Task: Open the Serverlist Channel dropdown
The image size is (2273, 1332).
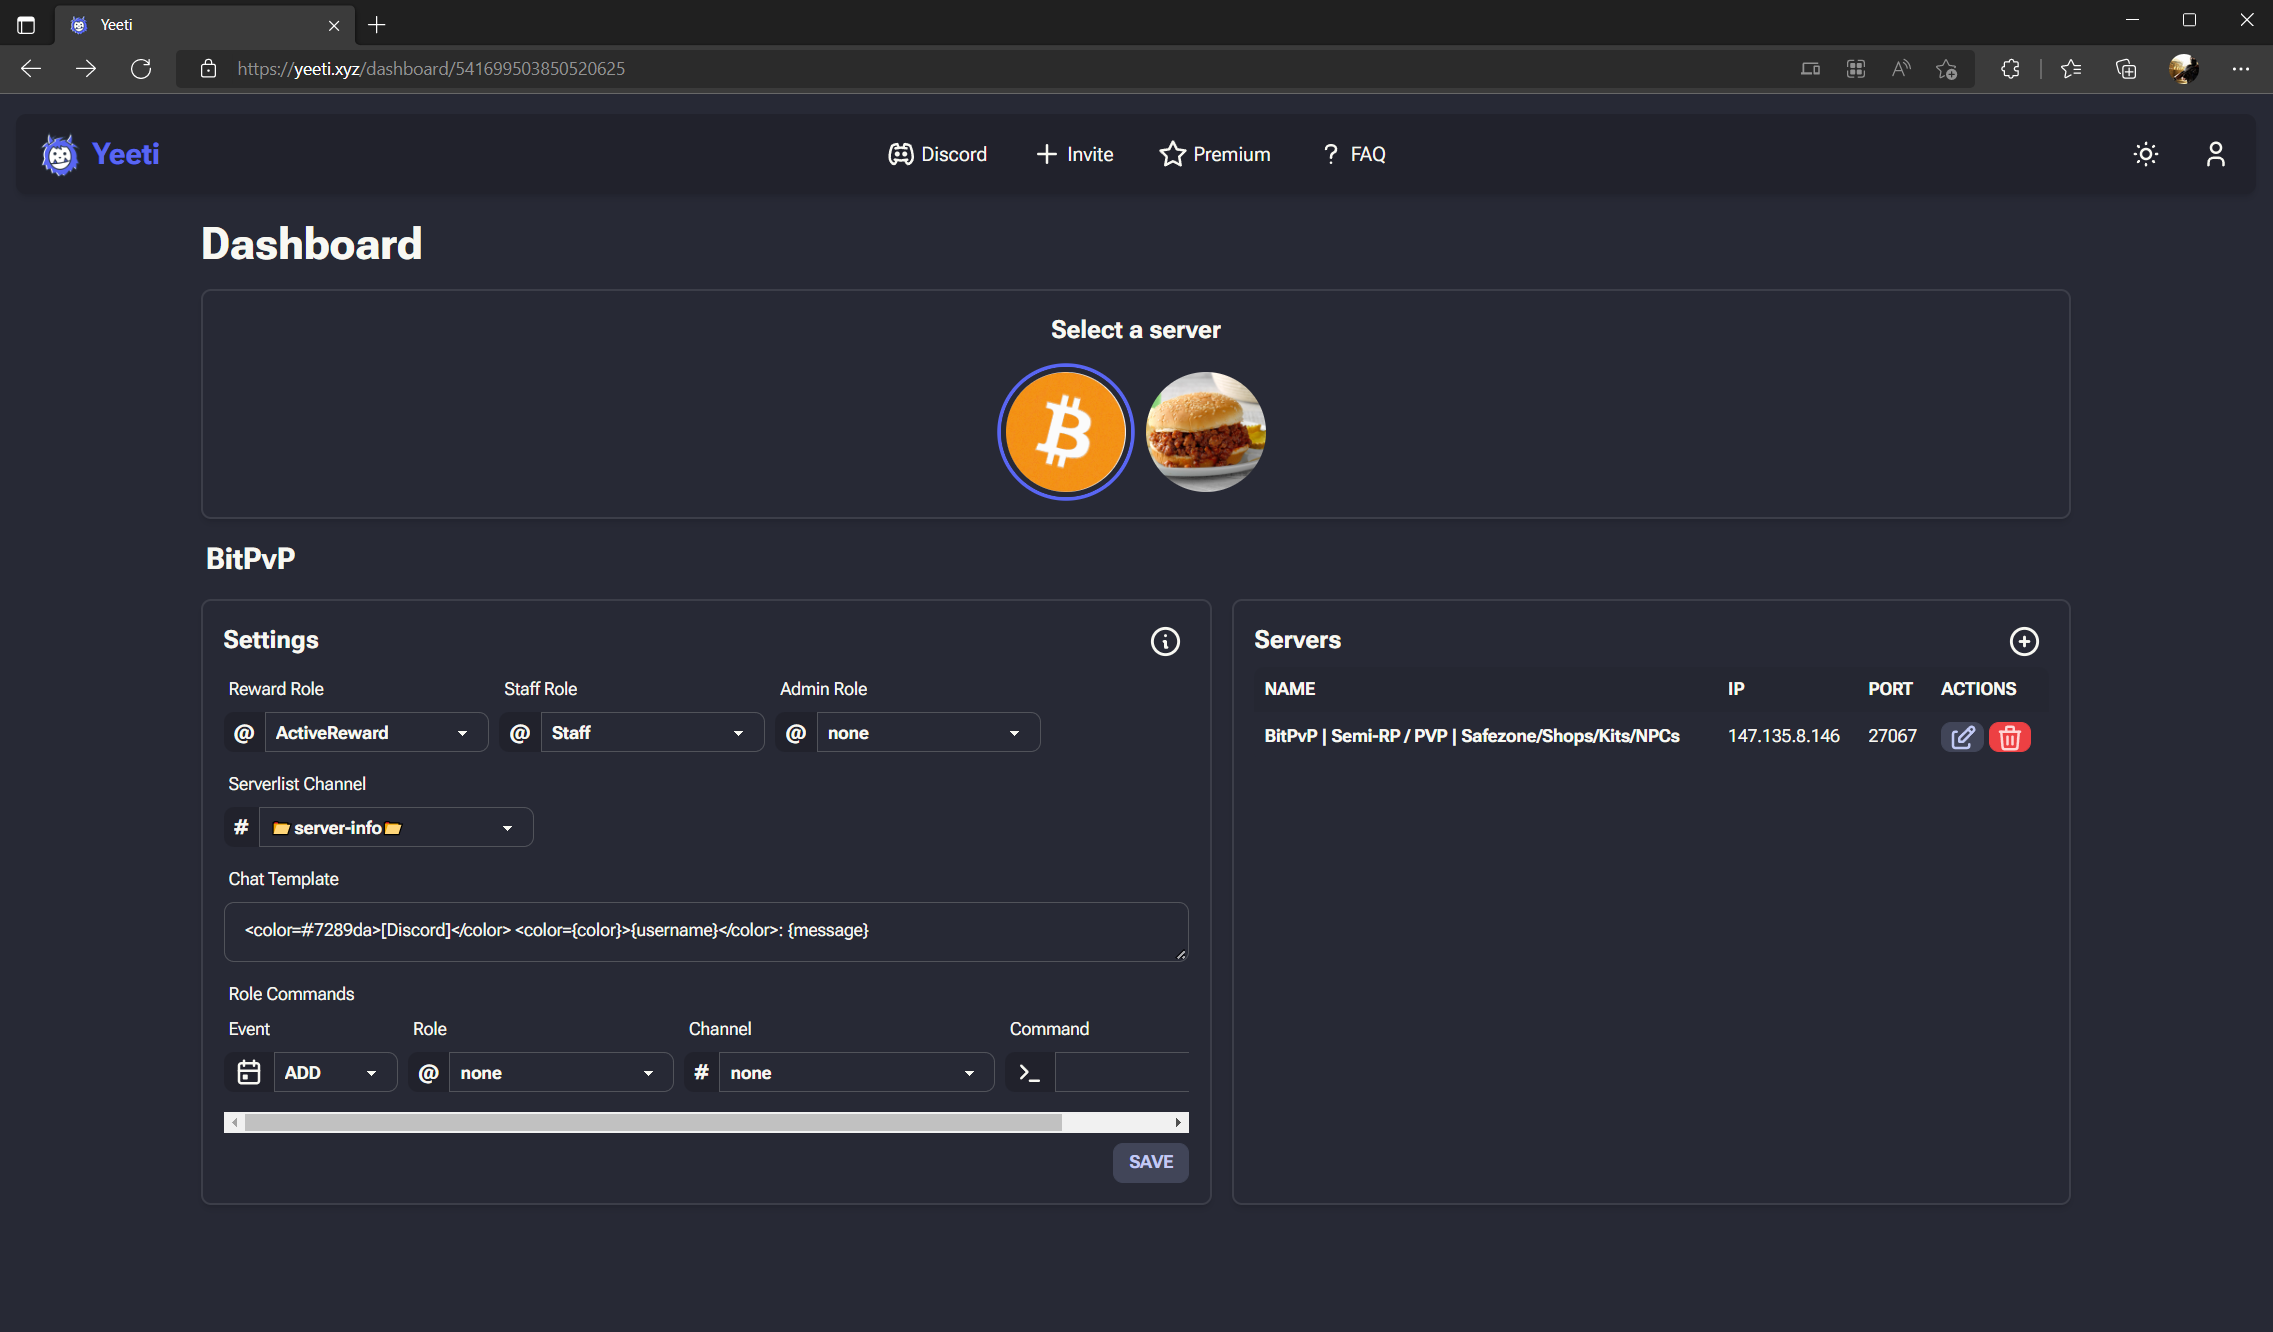Action: 395,828
